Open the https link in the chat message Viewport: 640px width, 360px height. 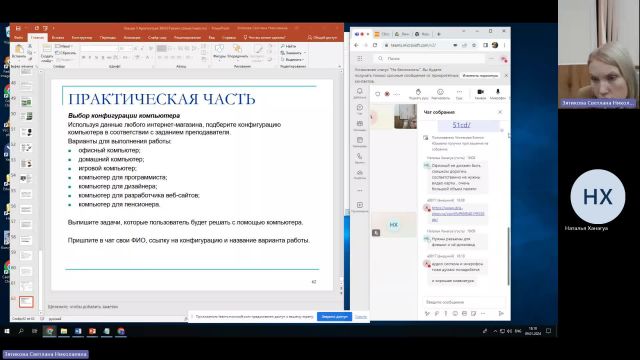458,213
